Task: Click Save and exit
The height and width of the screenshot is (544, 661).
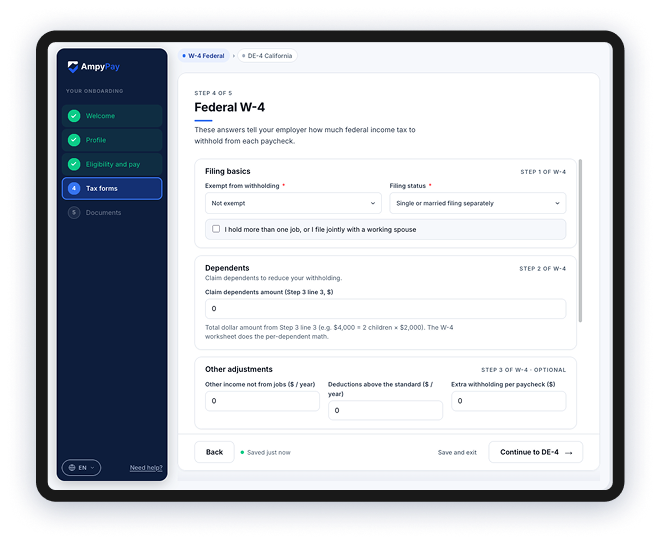Action: pos(457,452)
